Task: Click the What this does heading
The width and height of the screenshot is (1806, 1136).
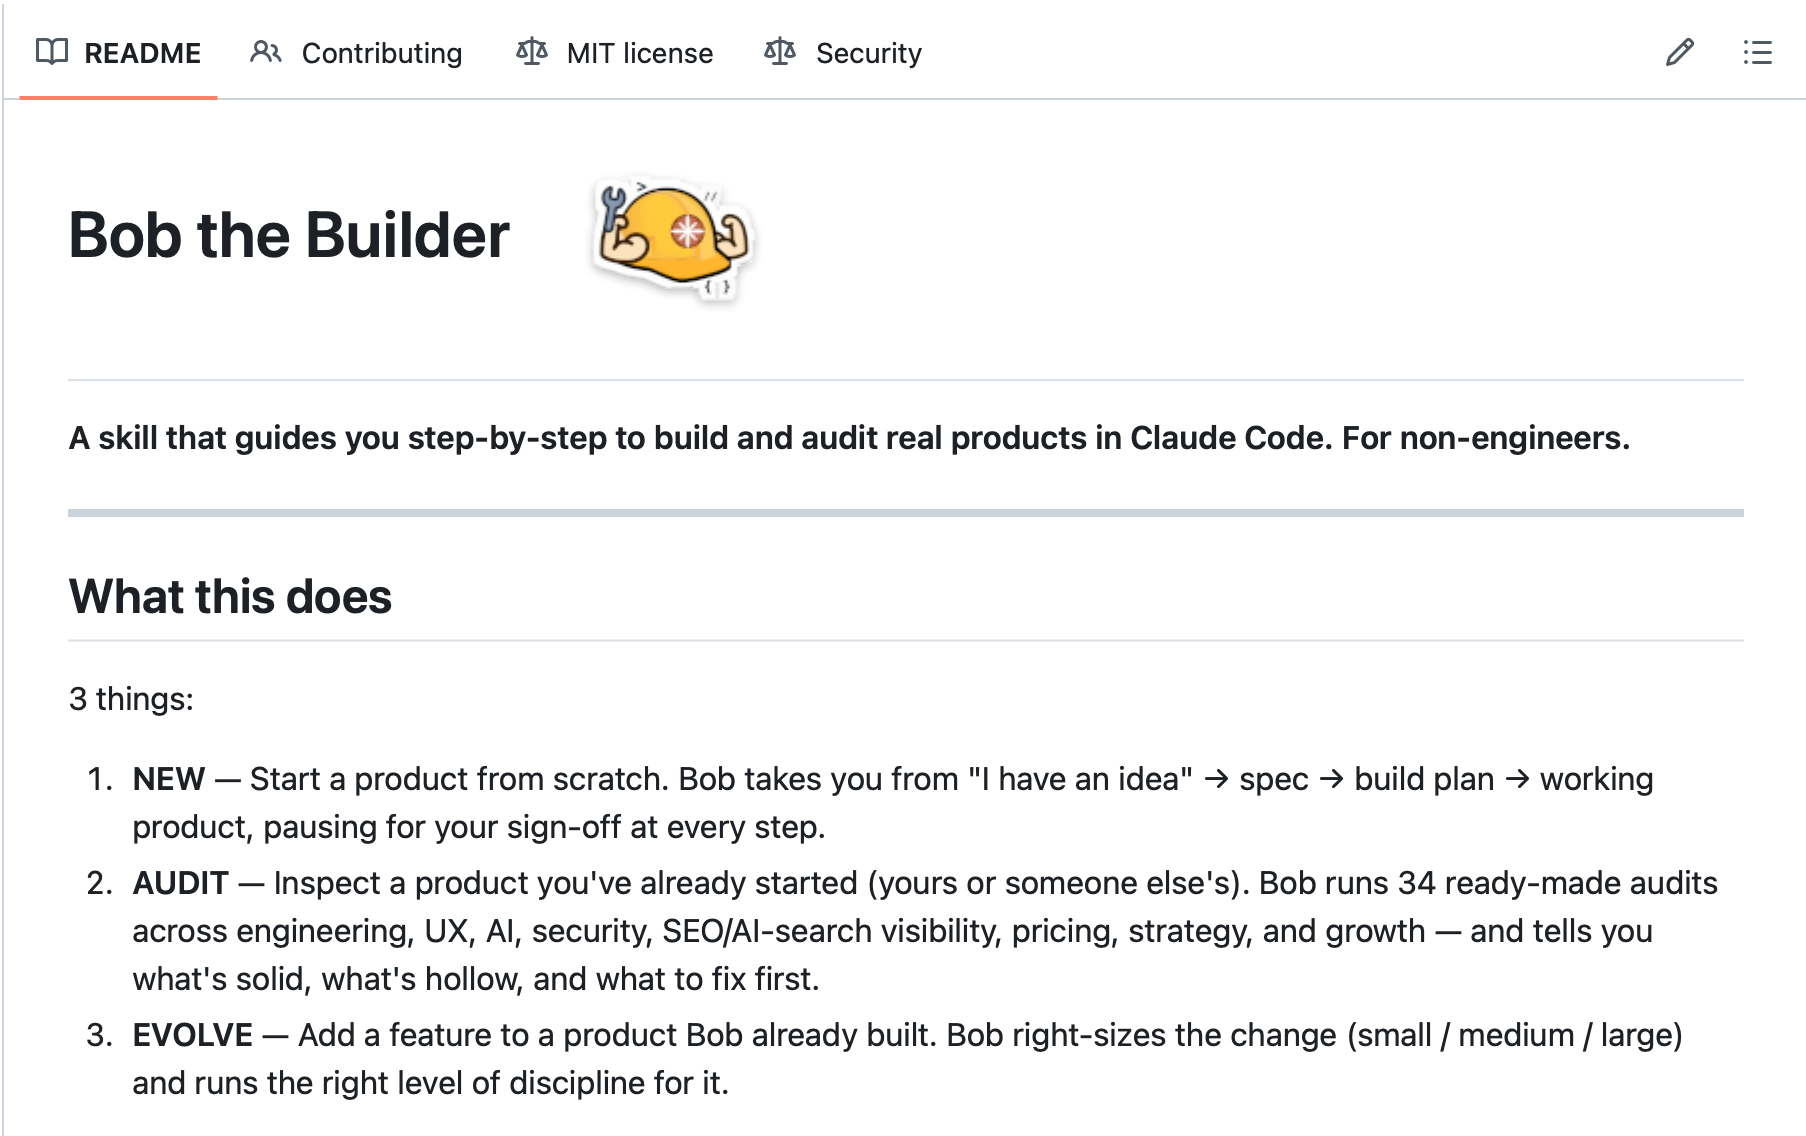Action: point(230,597)
